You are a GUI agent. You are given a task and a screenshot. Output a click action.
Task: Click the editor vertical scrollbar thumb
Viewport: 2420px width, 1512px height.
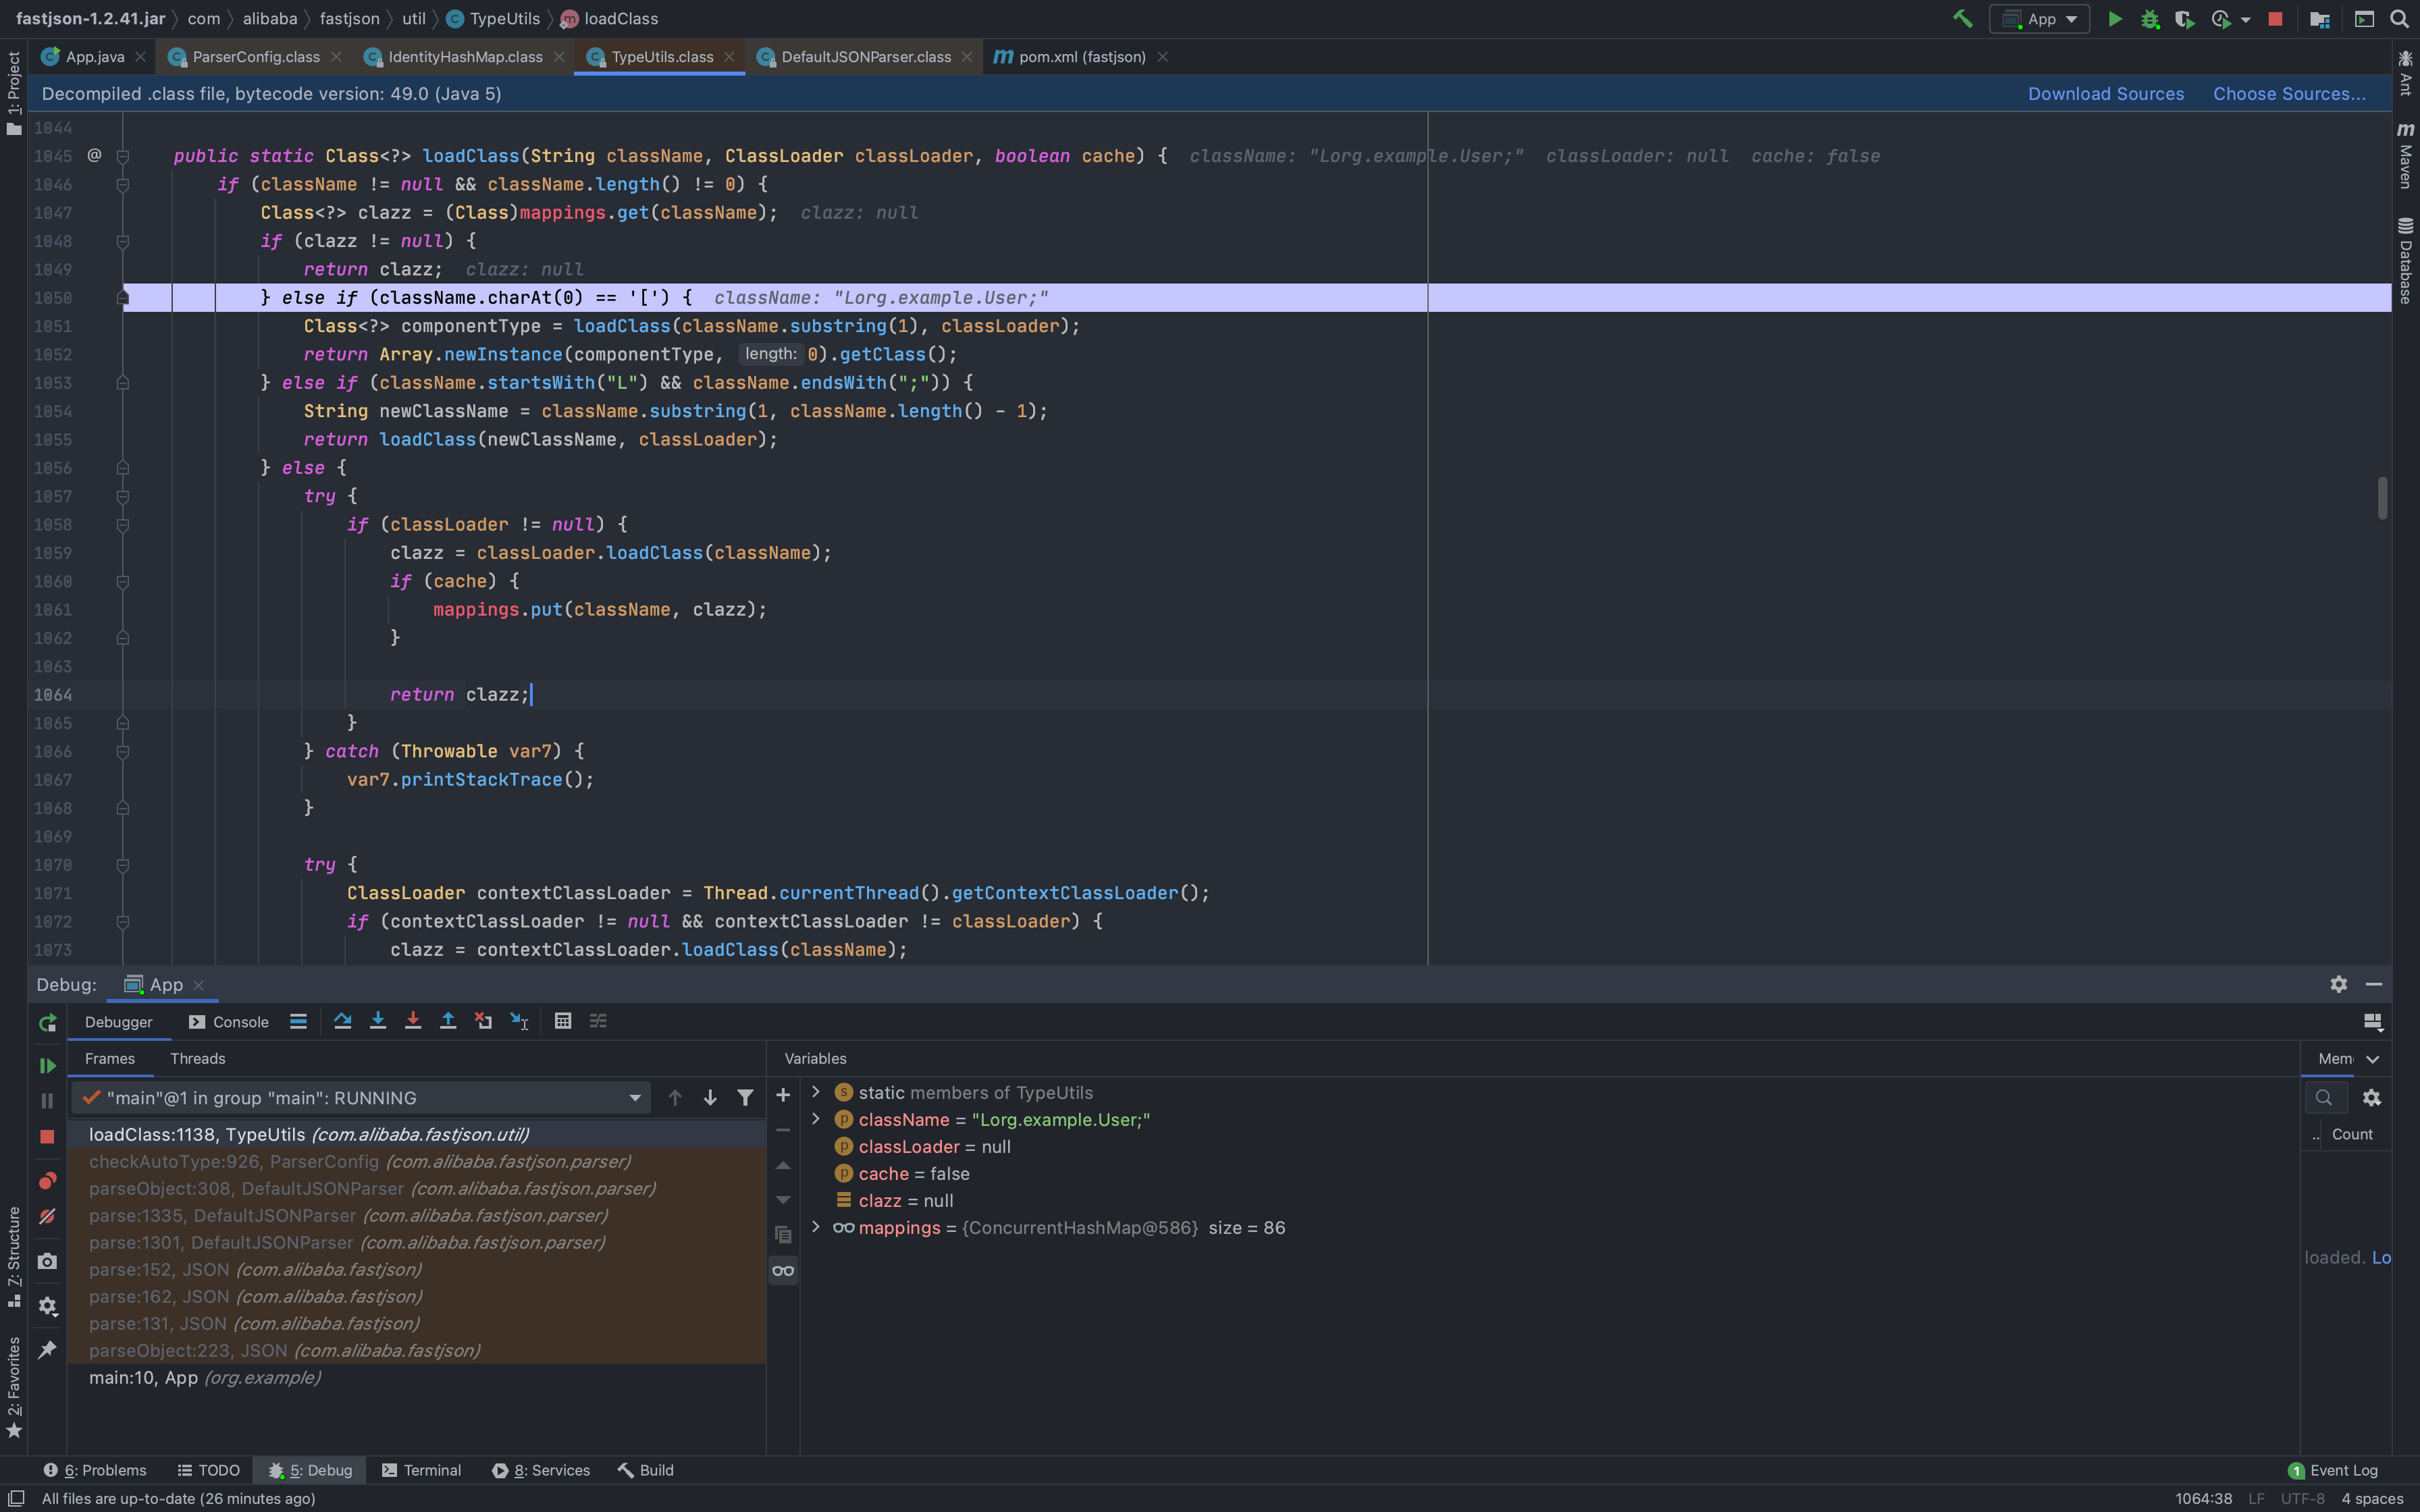coord(2382,498)
